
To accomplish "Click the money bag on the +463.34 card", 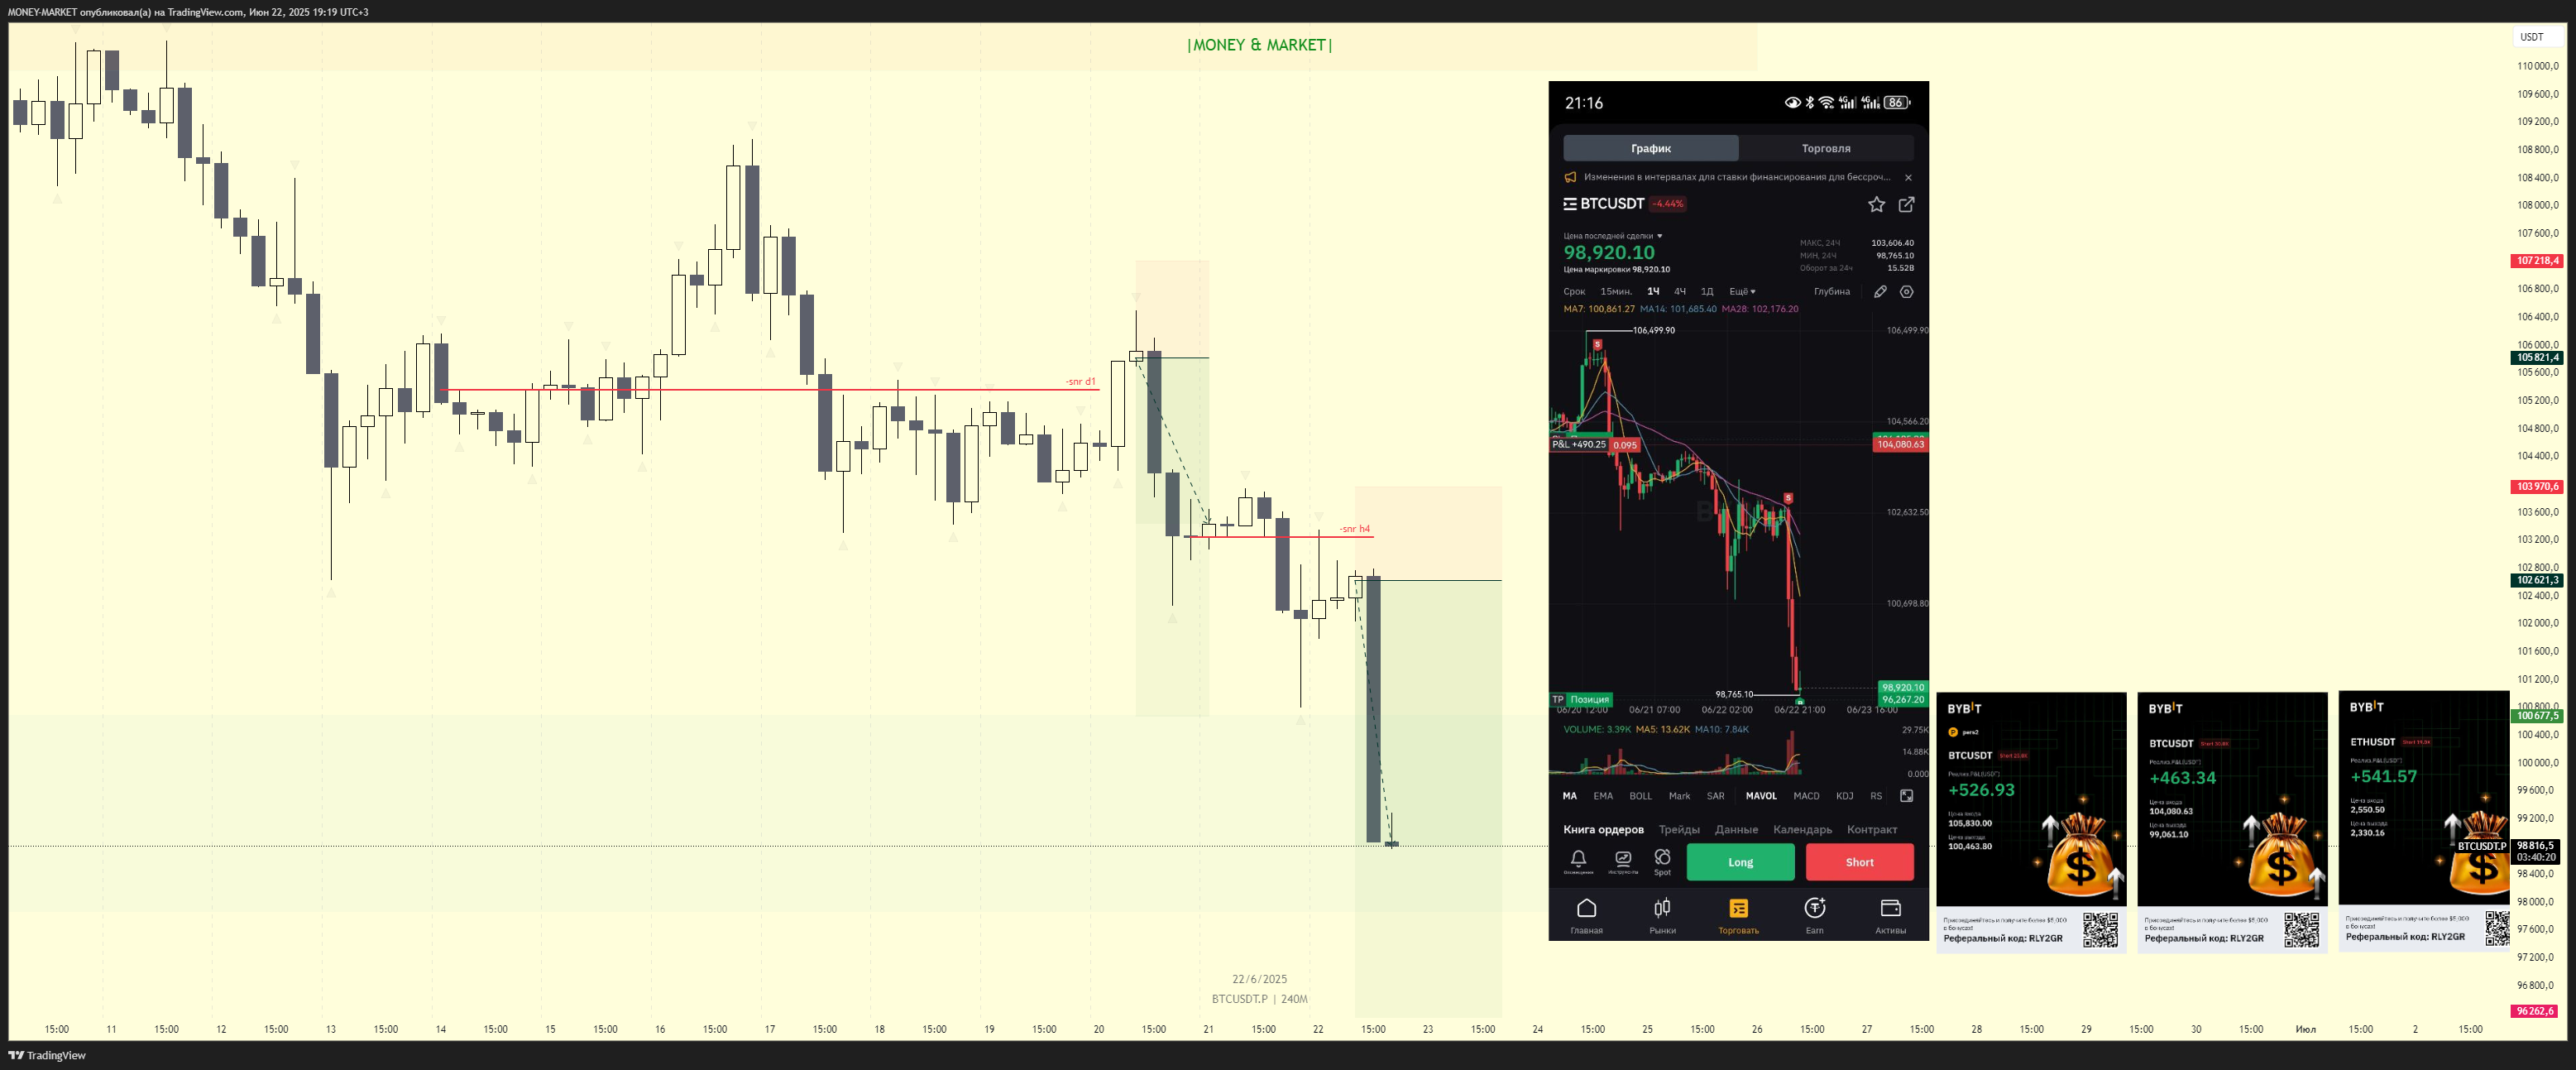I will pyautogui.click(x=2281, y=856).
